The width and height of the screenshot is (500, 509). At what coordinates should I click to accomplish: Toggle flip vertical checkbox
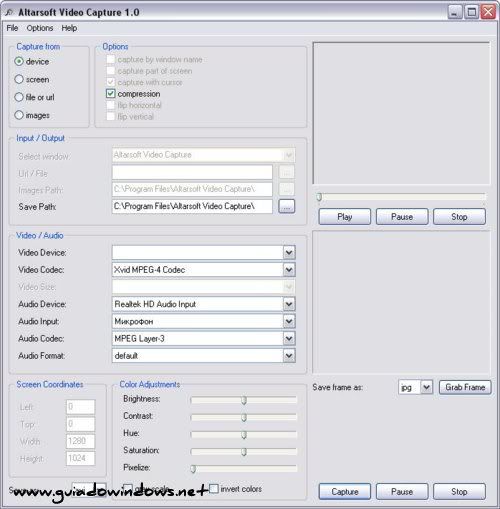tap(111, 116)
